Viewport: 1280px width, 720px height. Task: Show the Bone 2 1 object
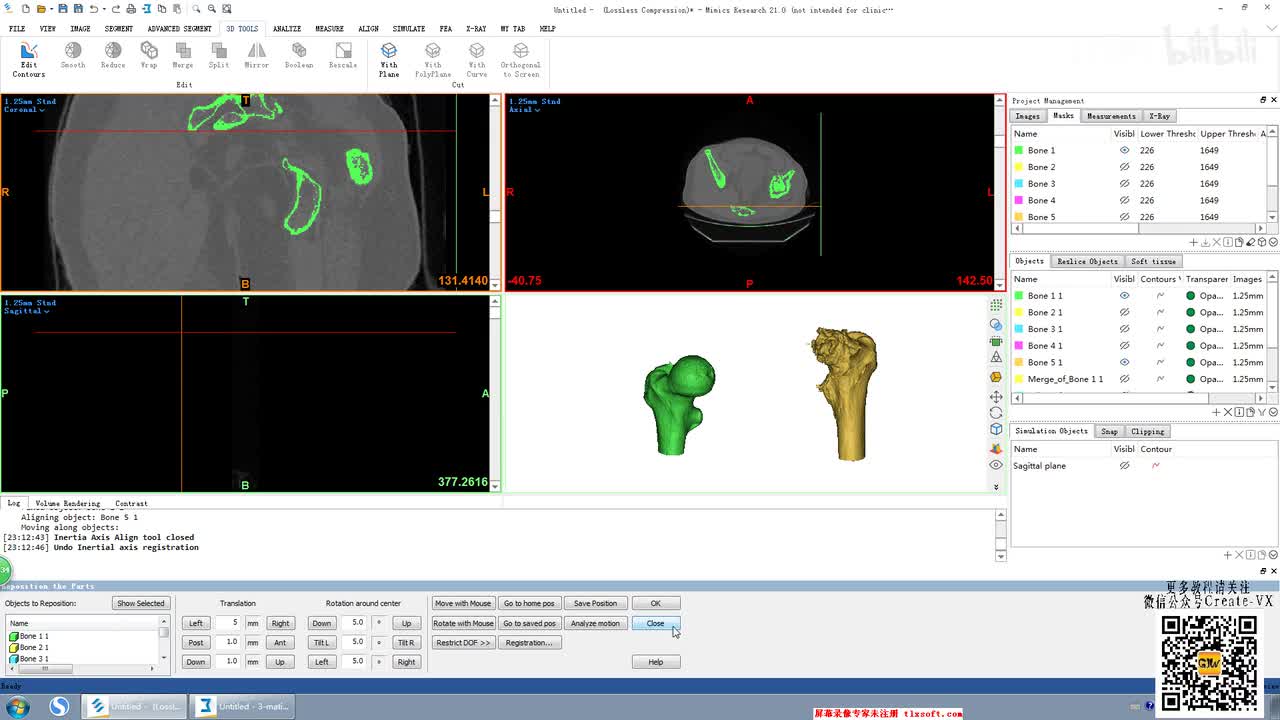click(1124, 312)
